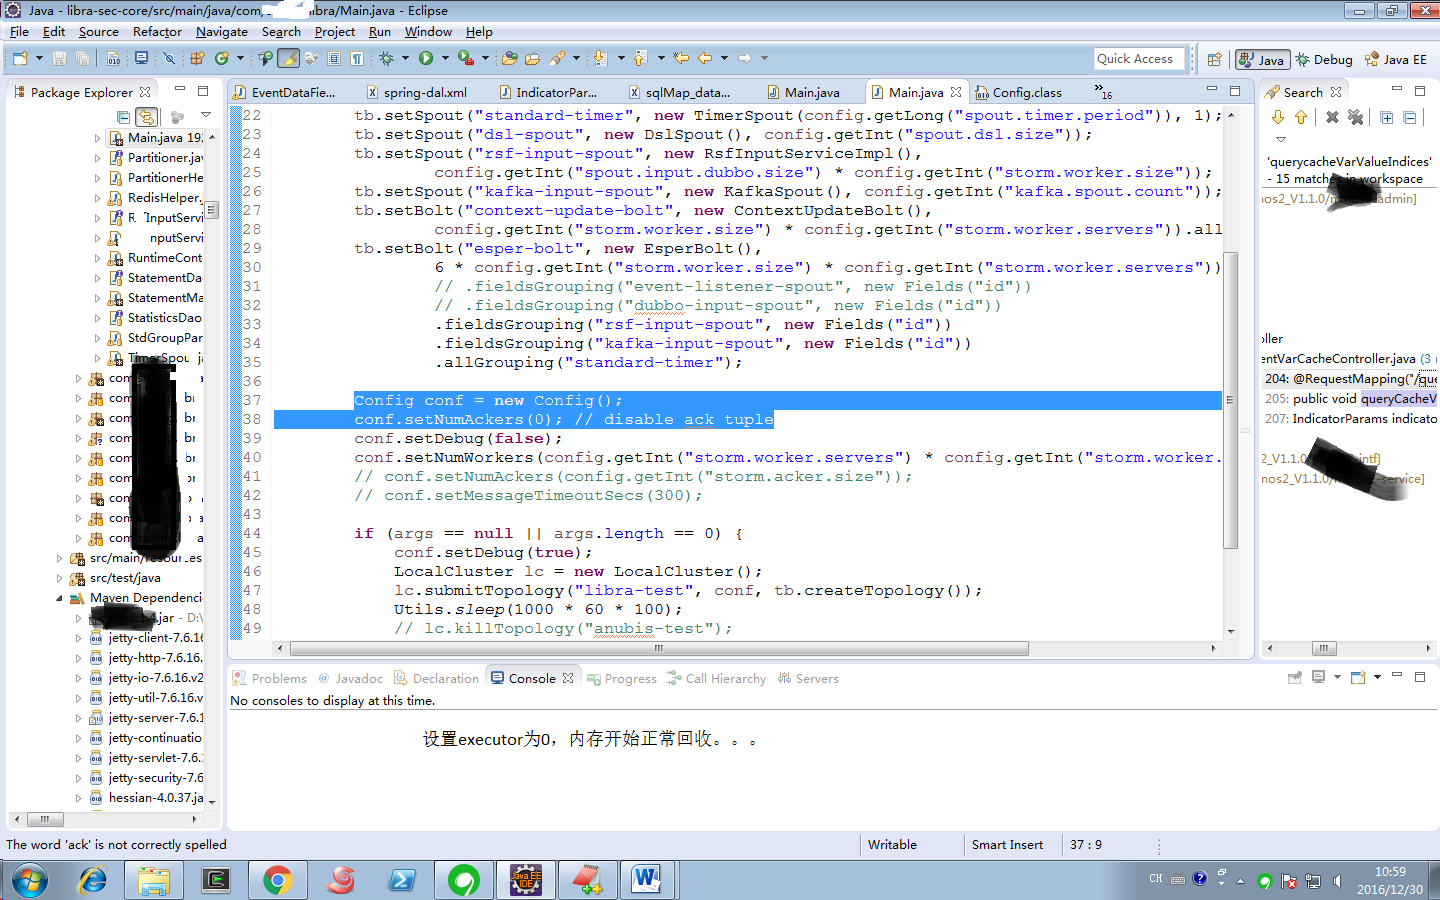Open Package Explorer view menu triangle
The width and height of the screenshot is (1440, 900).
coord(206,115)
